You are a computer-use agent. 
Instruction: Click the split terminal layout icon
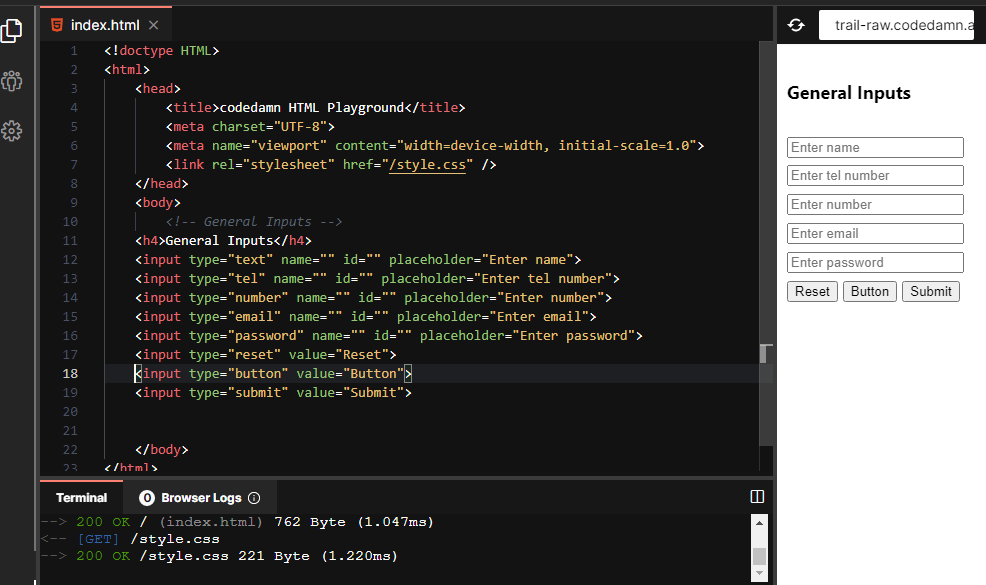757,497
